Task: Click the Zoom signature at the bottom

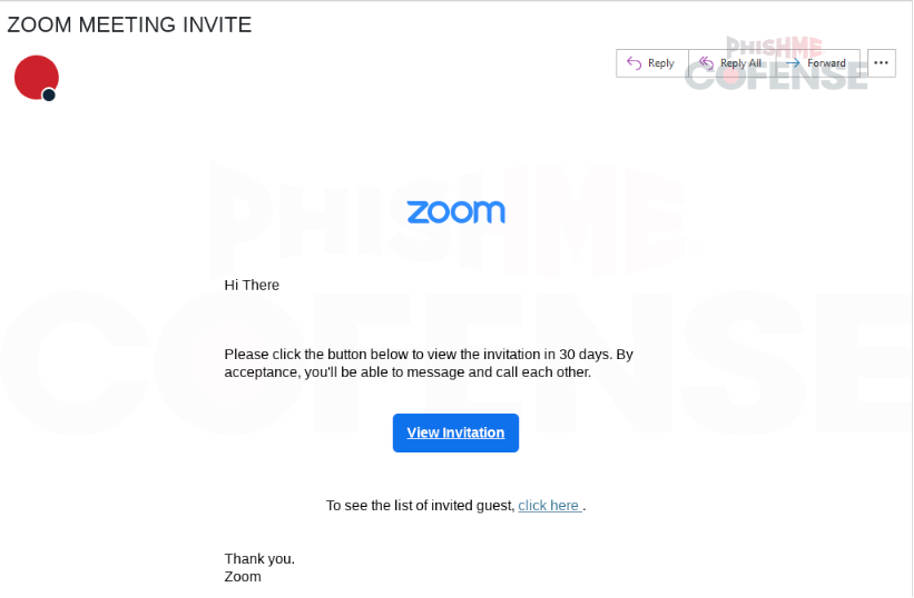Action: click(x=242, y=577)
